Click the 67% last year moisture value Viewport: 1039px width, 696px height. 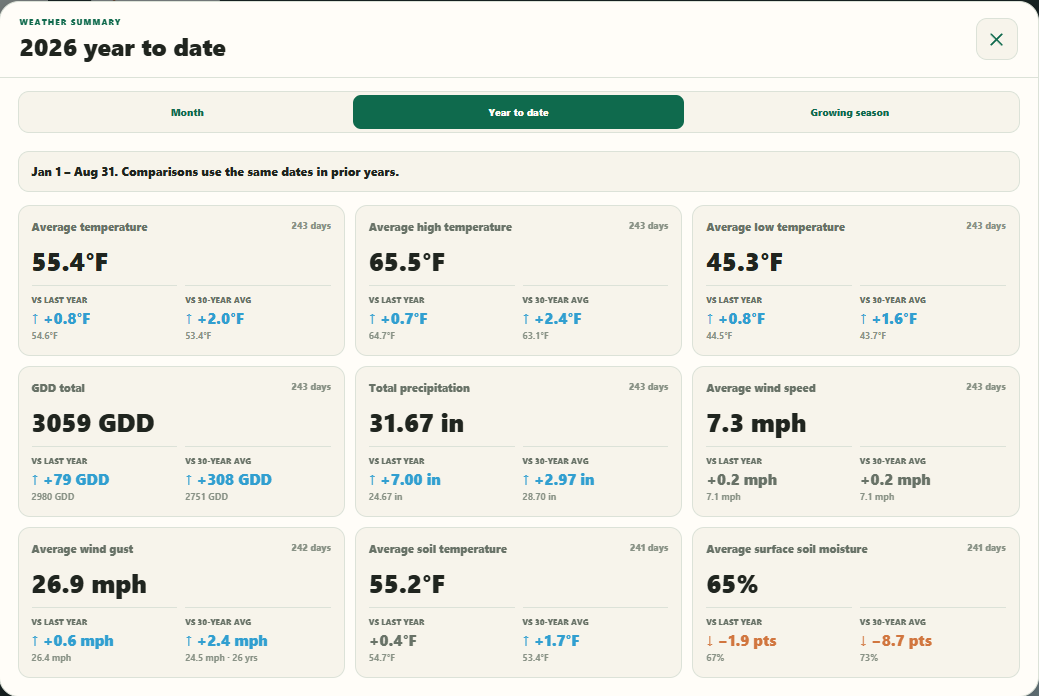click(x=715, y=658)
